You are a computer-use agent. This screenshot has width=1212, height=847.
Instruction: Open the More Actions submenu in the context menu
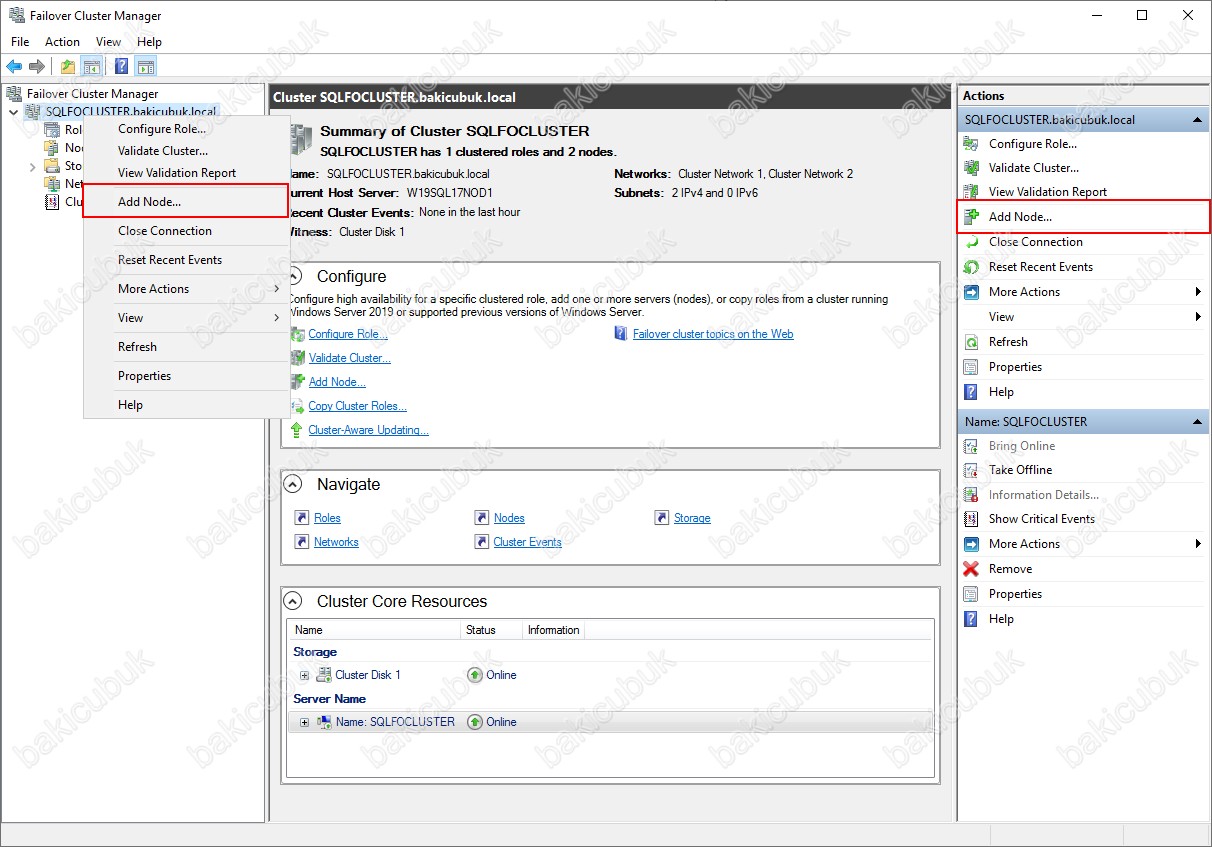(186, 289)
